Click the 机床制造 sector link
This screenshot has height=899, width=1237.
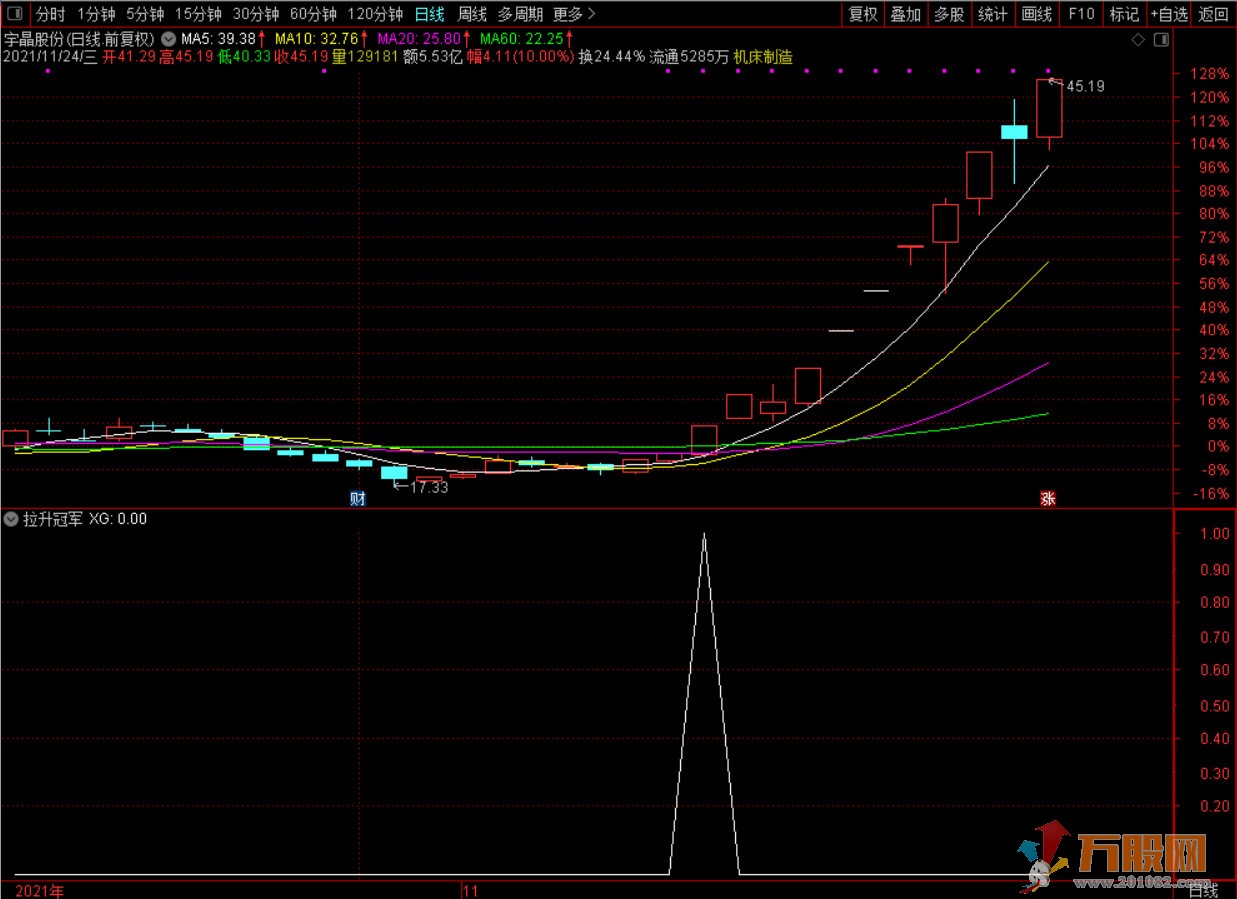point(762,57)
